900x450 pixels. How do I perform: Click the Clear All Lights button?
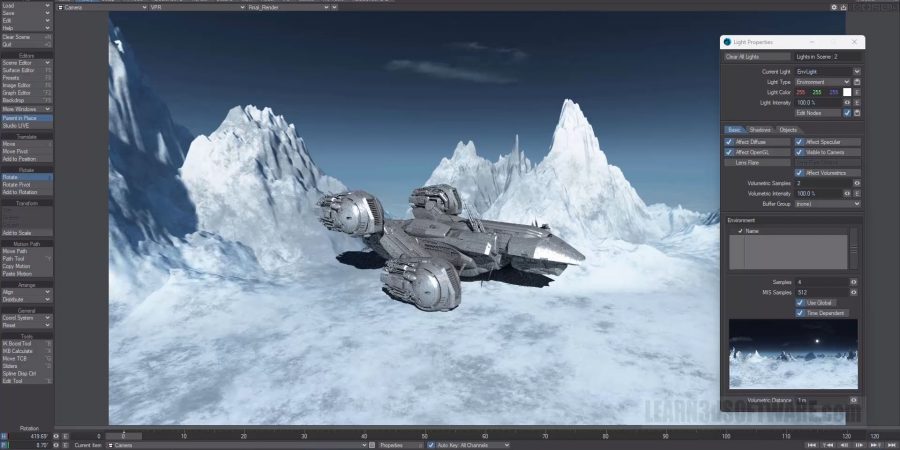pos(756,57)
